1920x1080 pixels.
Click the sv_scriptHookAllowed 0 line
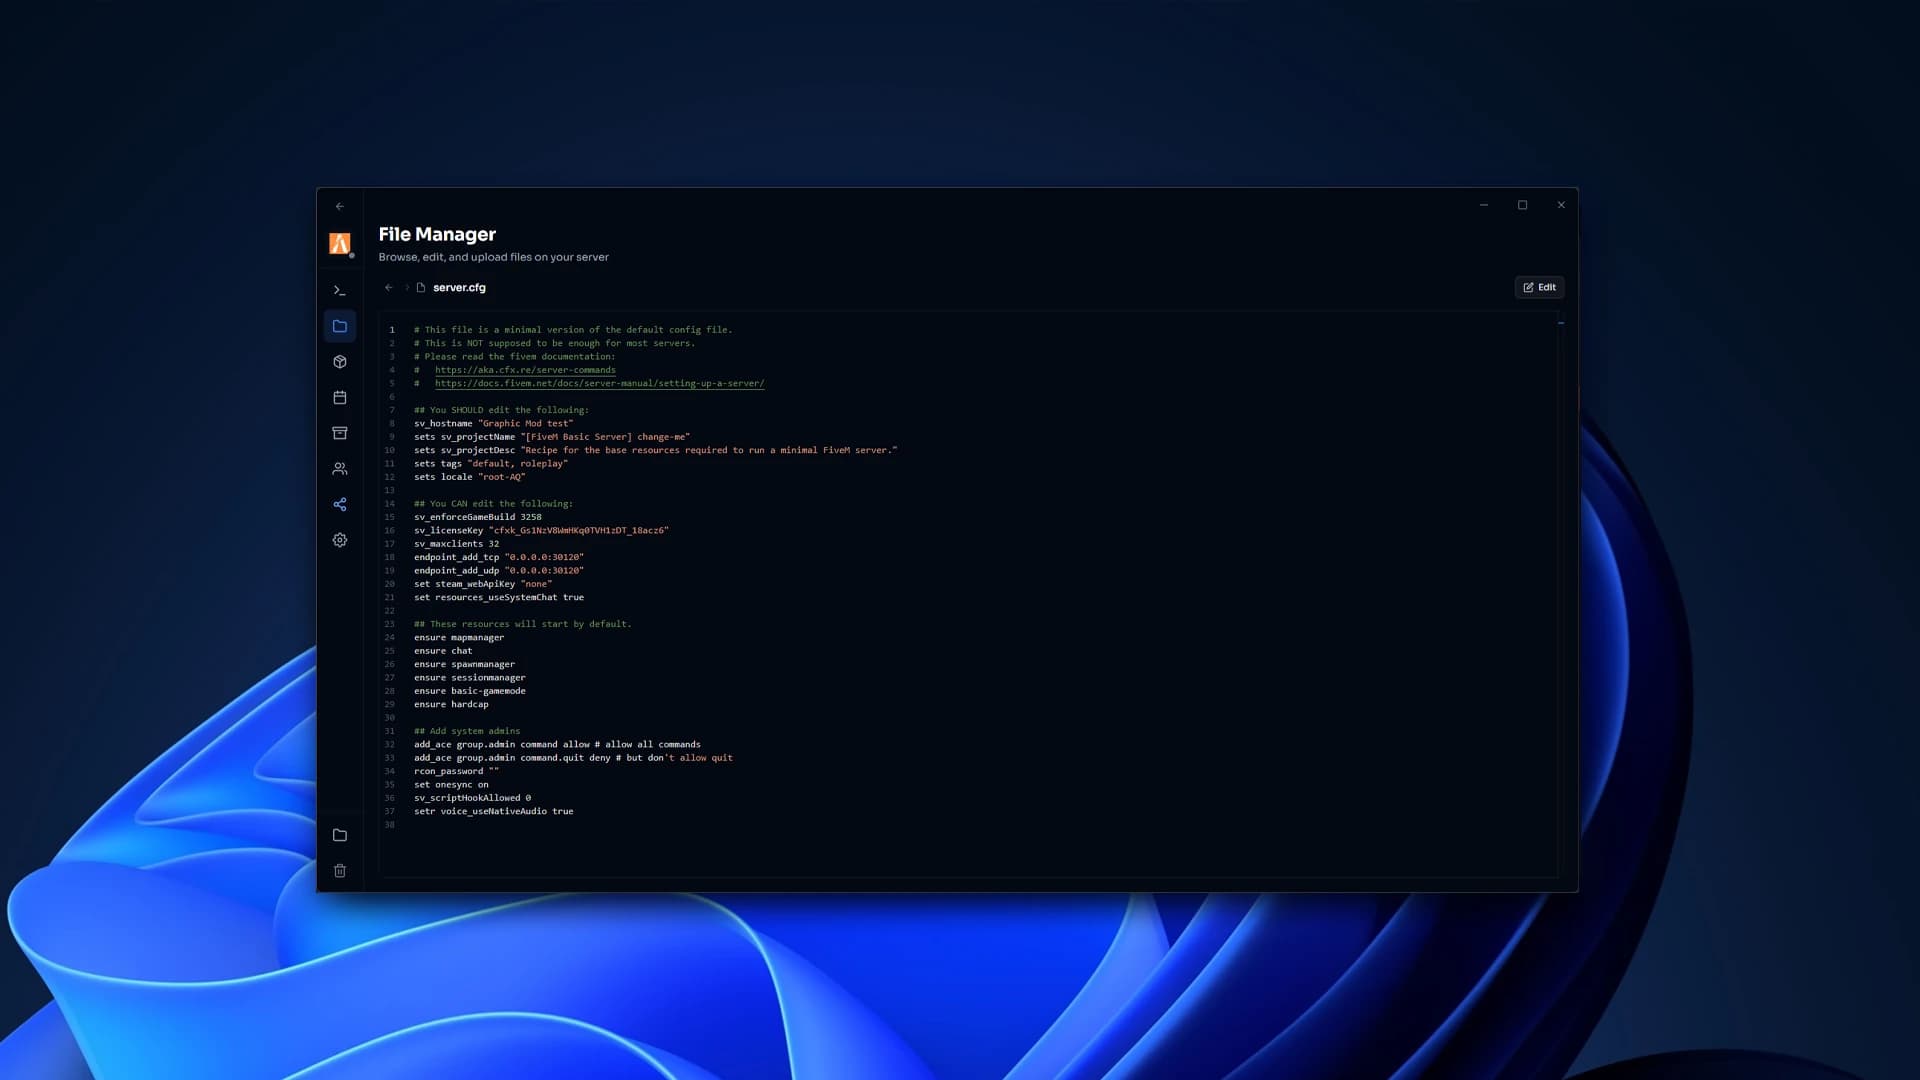click(x=472, y=798)
